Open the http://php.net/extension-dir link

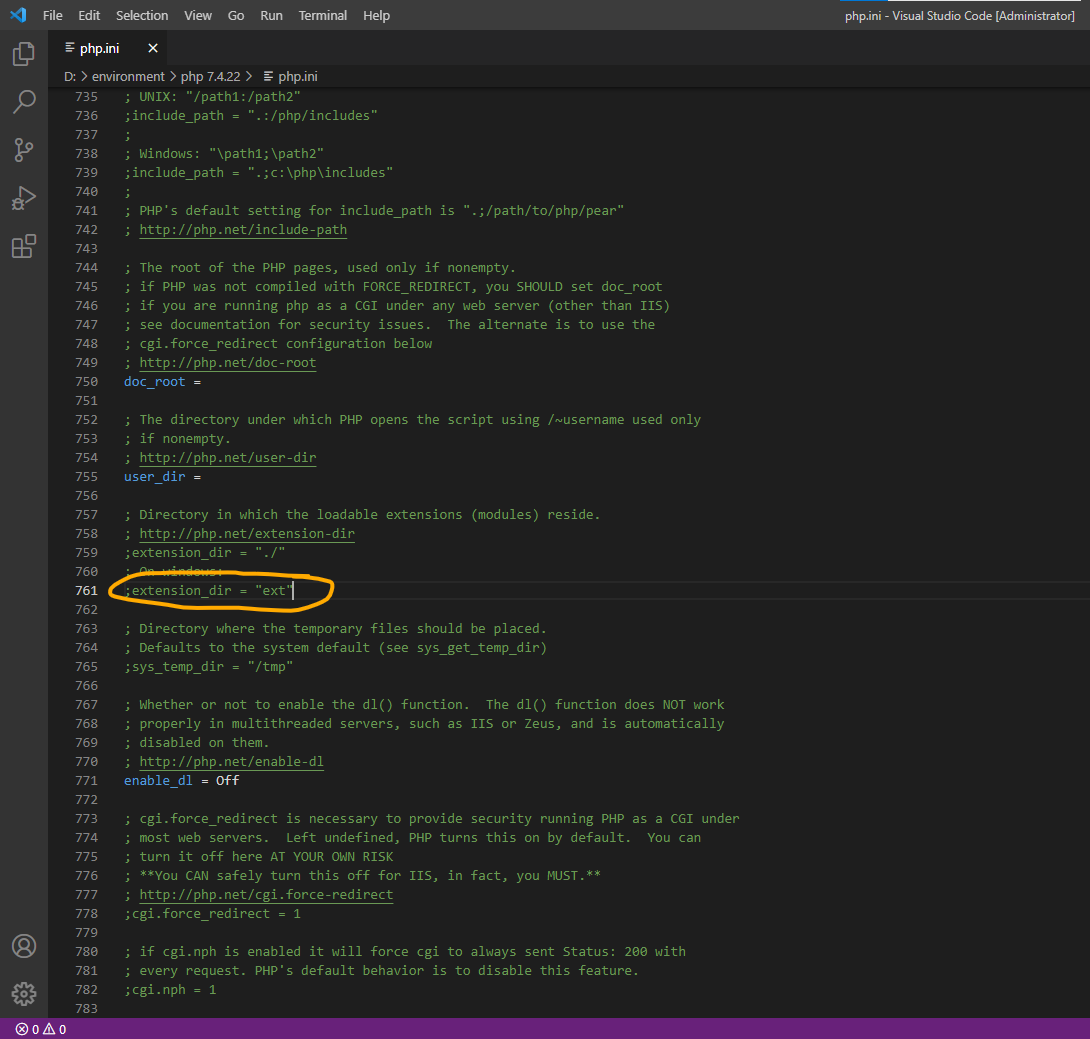click(247, 533)
